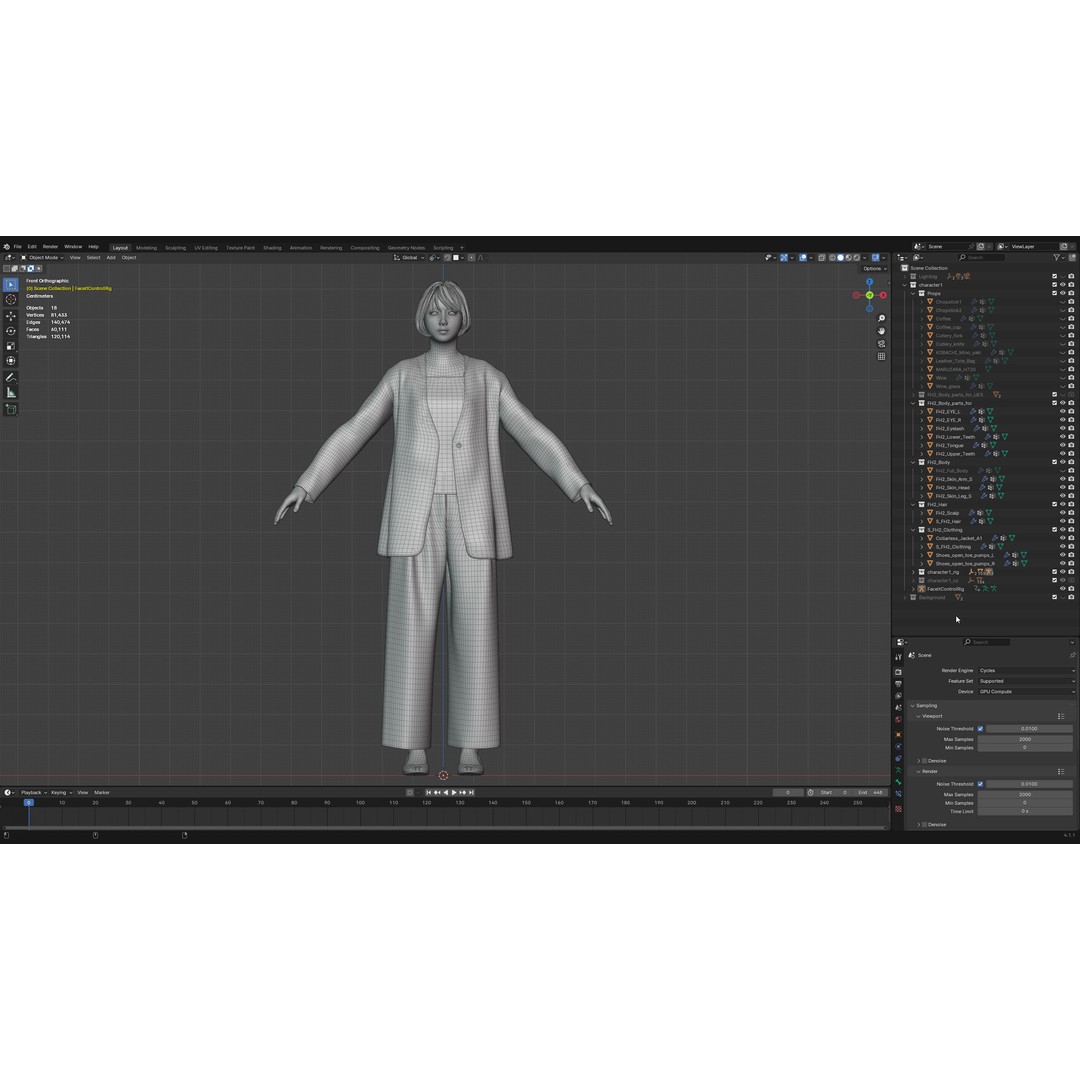Click the green Y axis on navigation gizmo

[x=869, y=295]
